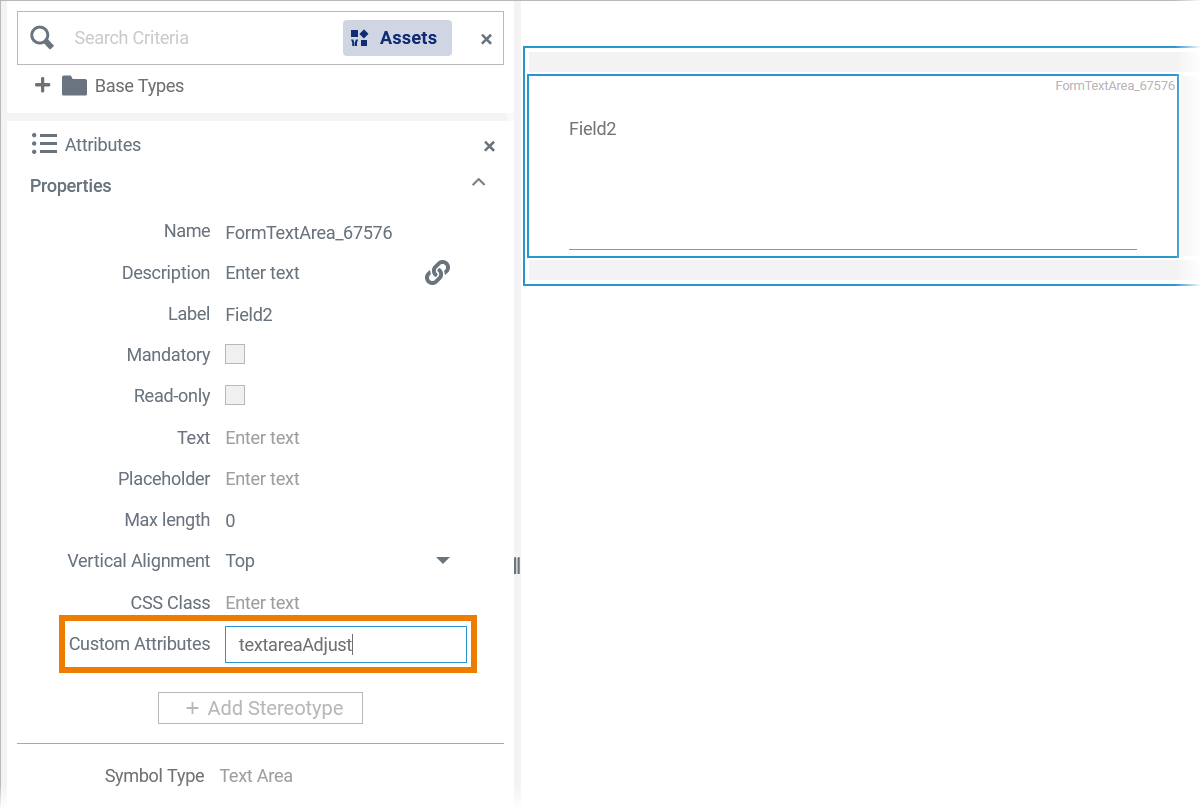The width and height of the screenshot is (1202, 811).
Task: Select the Base Types folder icon
Action: click(74, 86)
